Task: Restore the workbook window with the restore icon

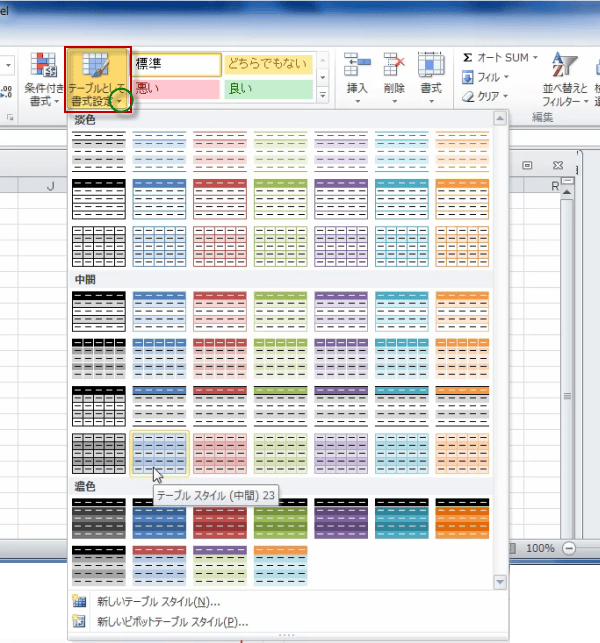Action: (x=527, y=165)
